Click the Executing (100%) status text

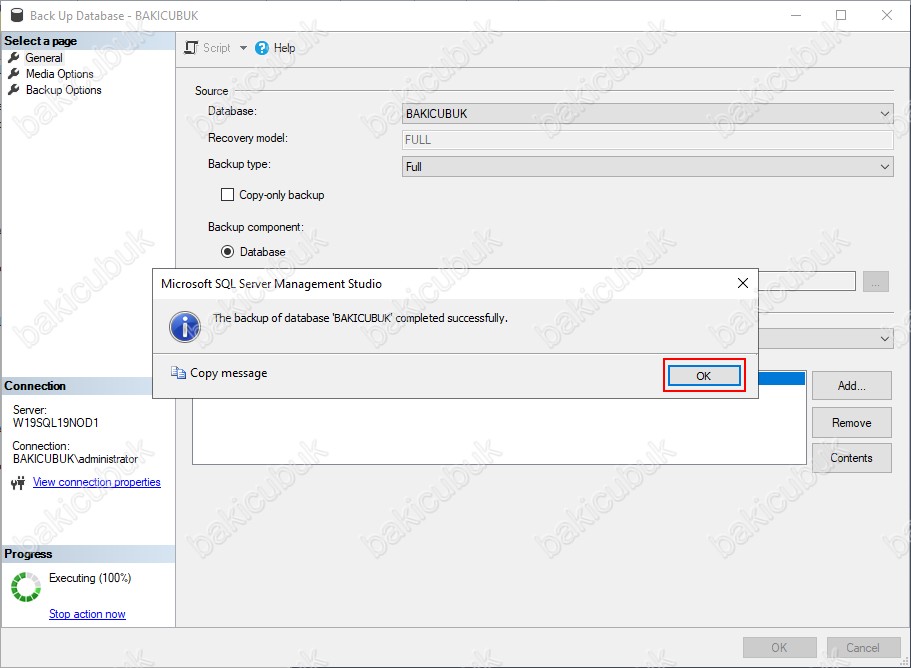90,578
